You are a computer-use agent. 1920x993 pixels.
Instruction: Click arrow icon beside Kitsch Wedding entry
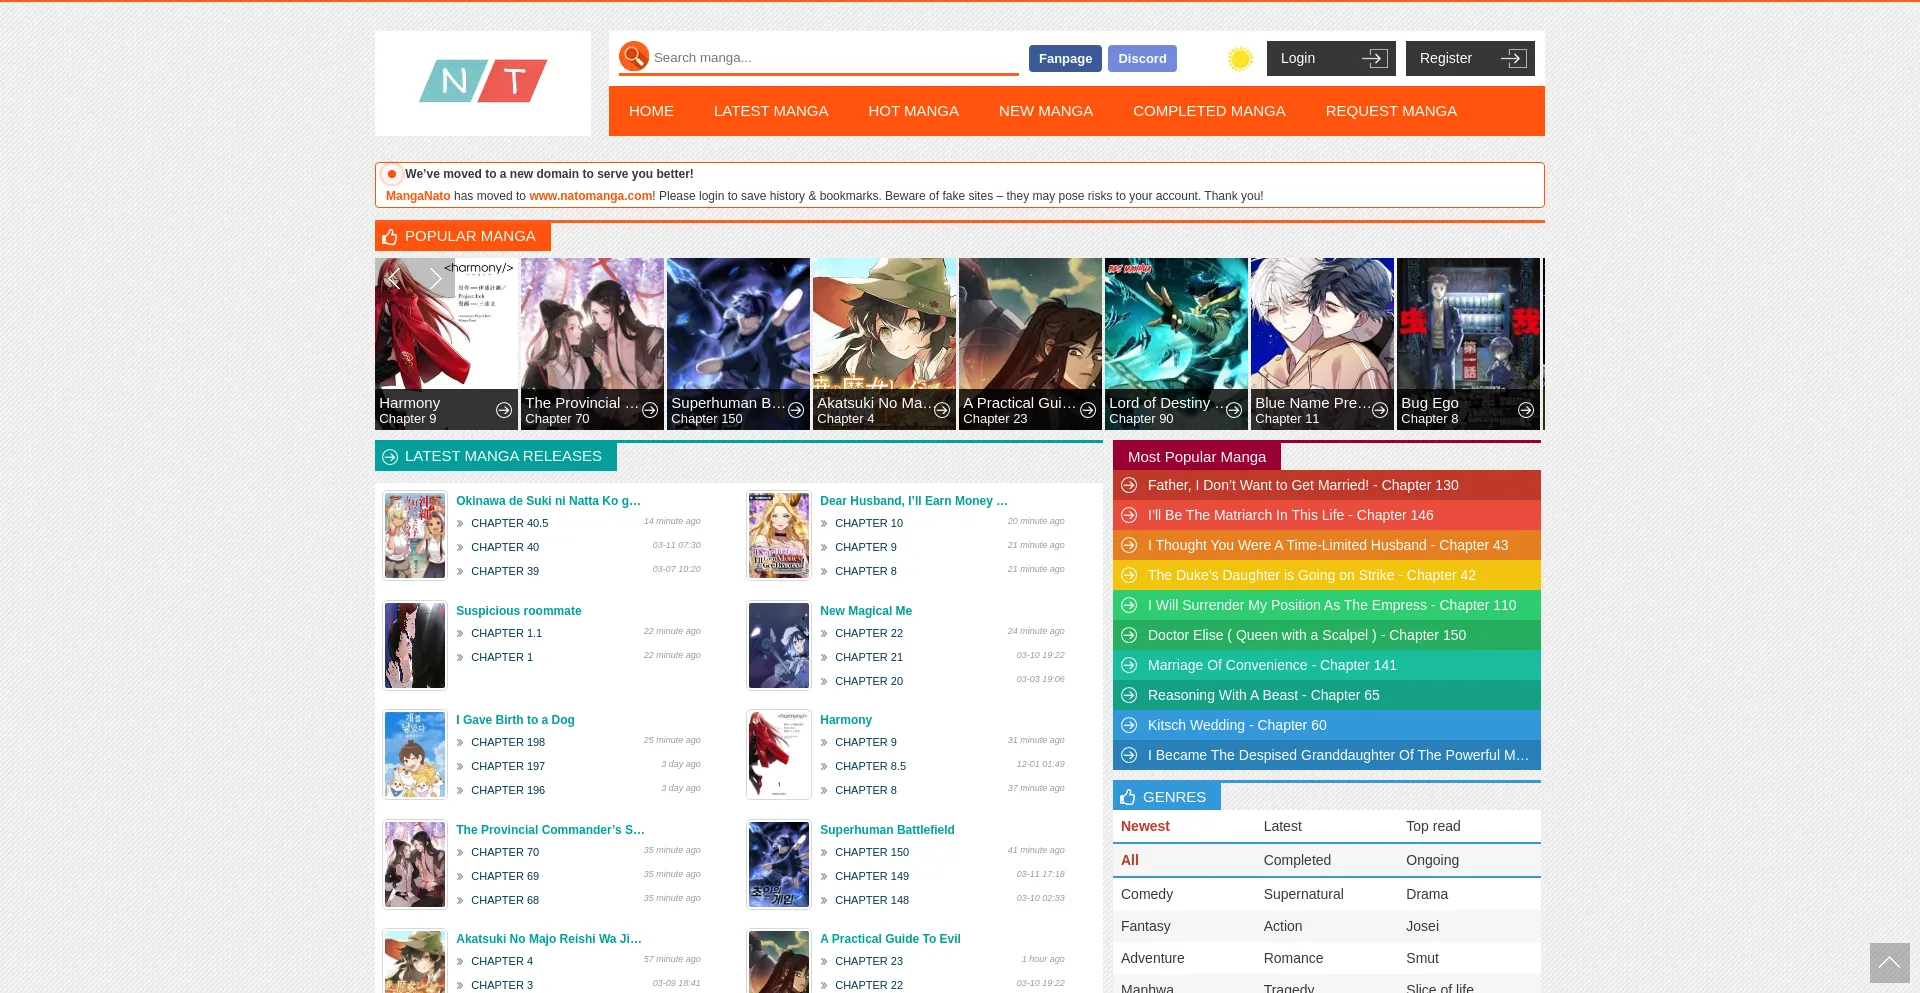click(1129, 725)
